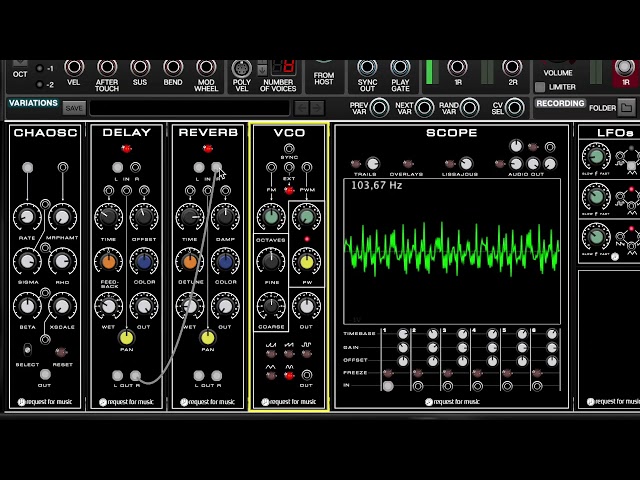Screen dimensions: 640x480
Task: Click the DELAY L output jack
Action: click(118, 376)
